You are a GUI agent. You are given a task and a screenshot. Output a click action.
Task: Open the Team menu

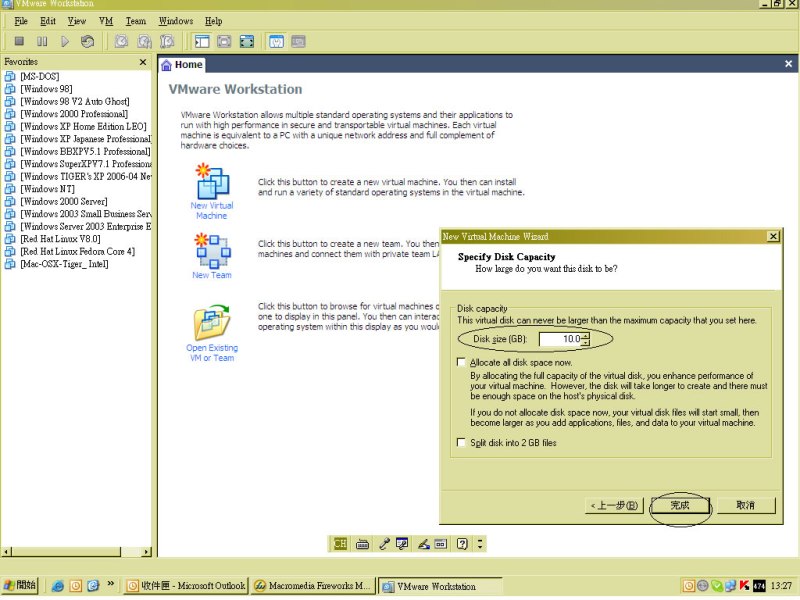point(136,21)
